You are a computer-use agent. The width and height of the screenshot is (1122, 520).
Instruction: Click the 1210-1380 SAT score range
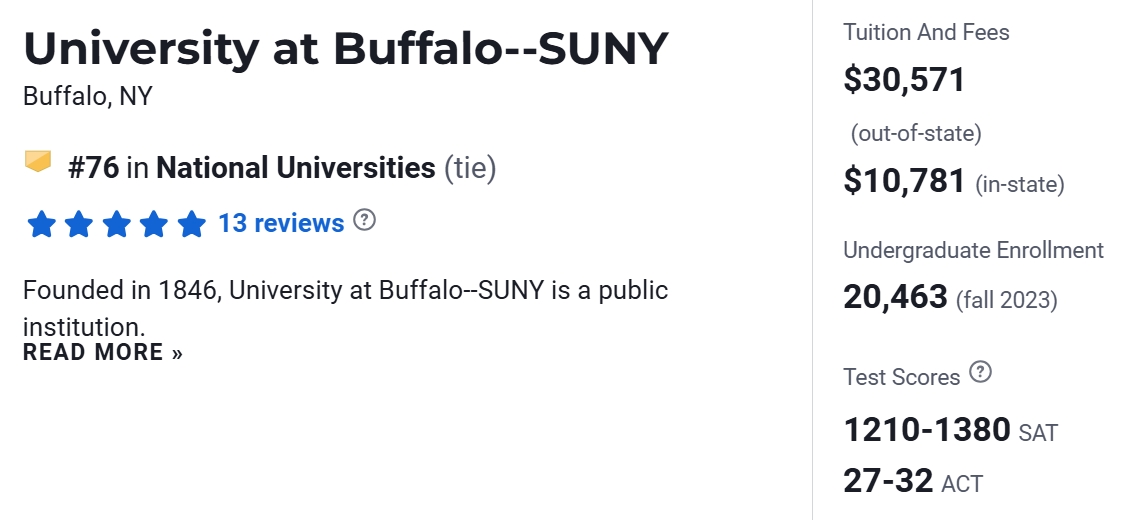coord(927,430)
